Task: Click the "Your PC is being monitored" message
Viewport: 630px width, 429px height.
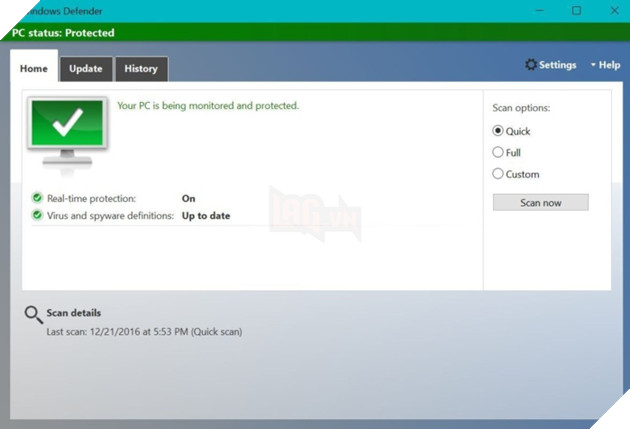Action: 208,105
